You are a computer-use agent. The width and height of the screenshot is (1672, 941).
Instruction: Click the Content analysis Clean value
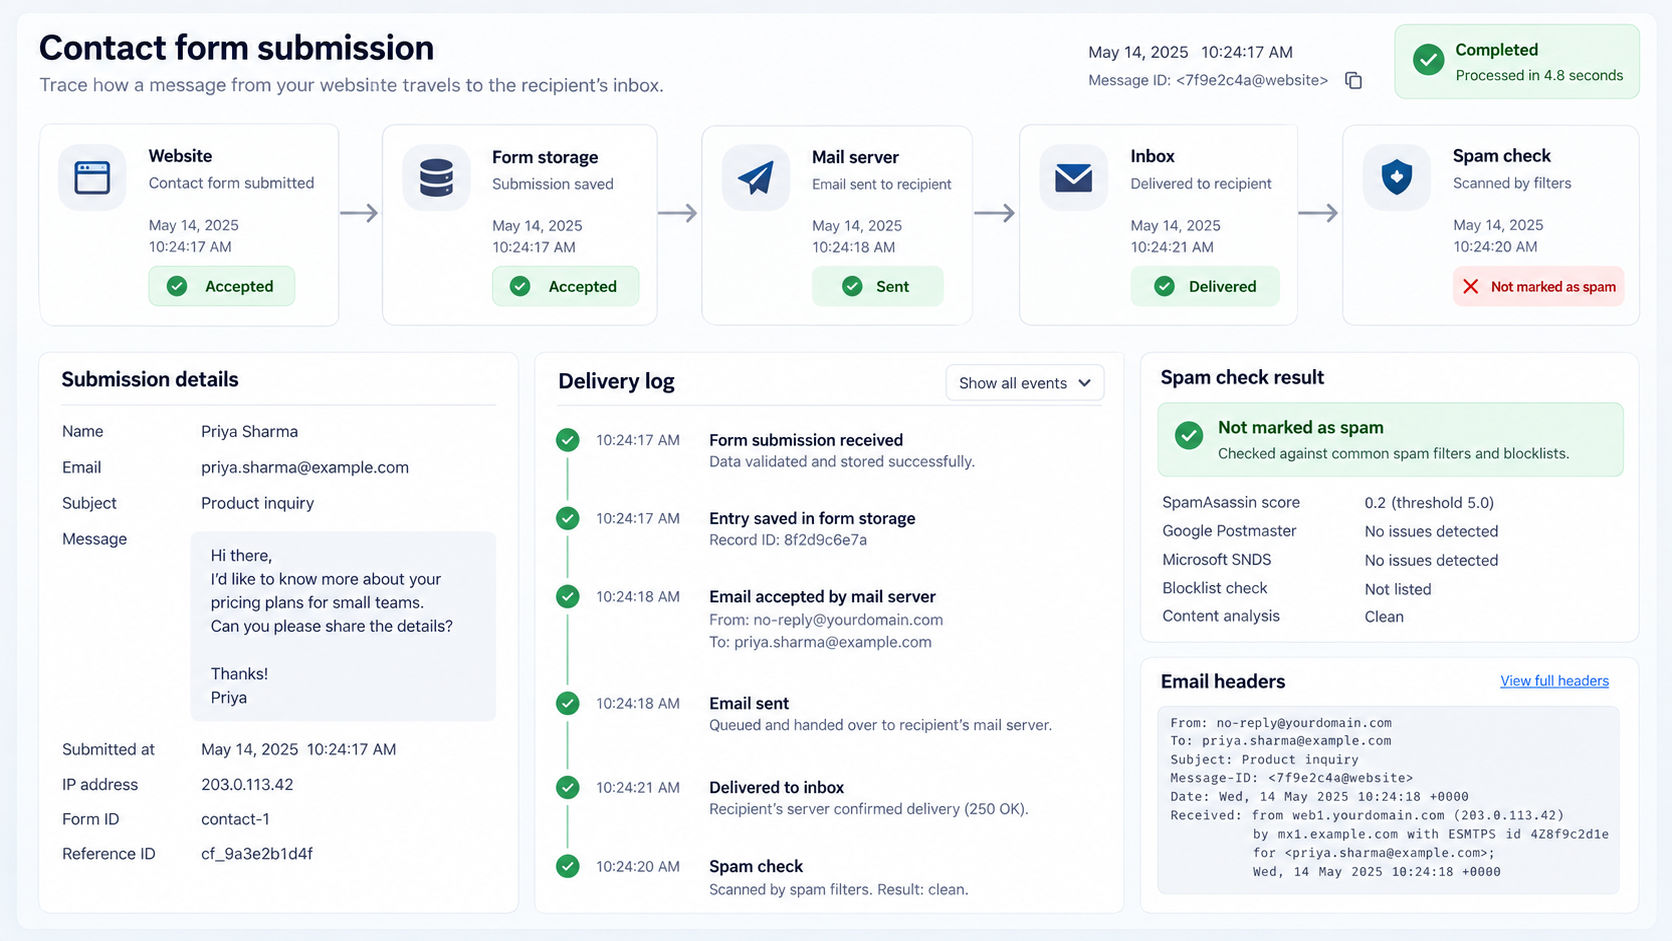[x=1384, y=617]
